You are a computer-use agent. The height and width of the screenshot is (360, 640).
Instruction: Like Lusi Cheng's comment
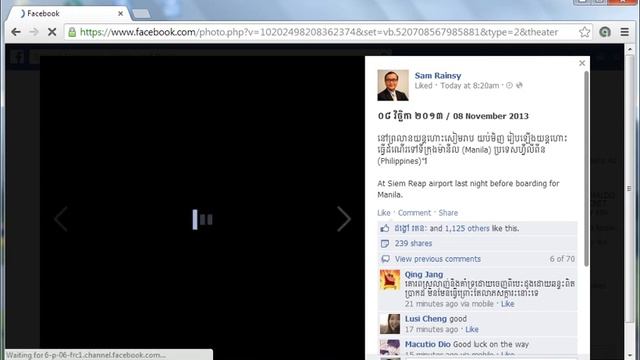(x=472, y=329)
